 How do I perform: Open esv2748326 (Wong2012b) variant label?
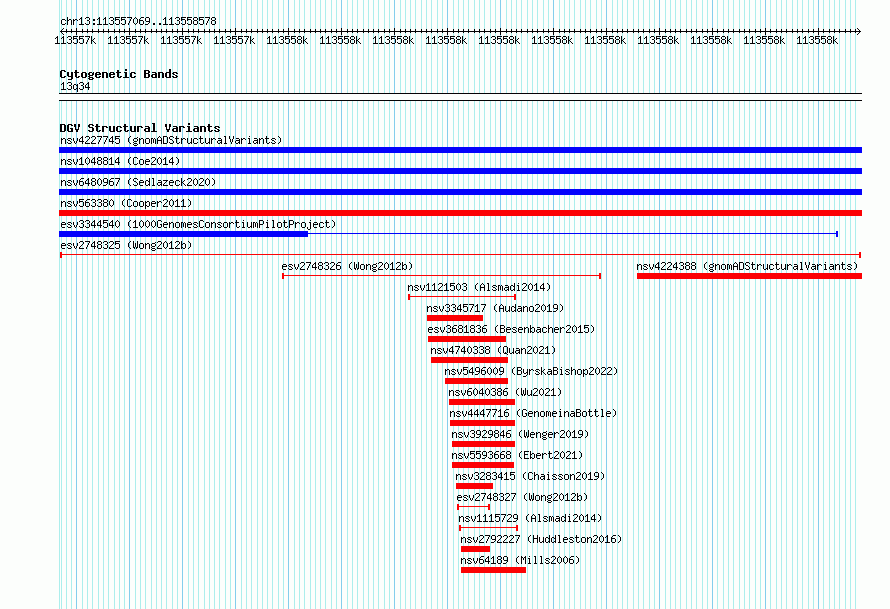(347, 266)
